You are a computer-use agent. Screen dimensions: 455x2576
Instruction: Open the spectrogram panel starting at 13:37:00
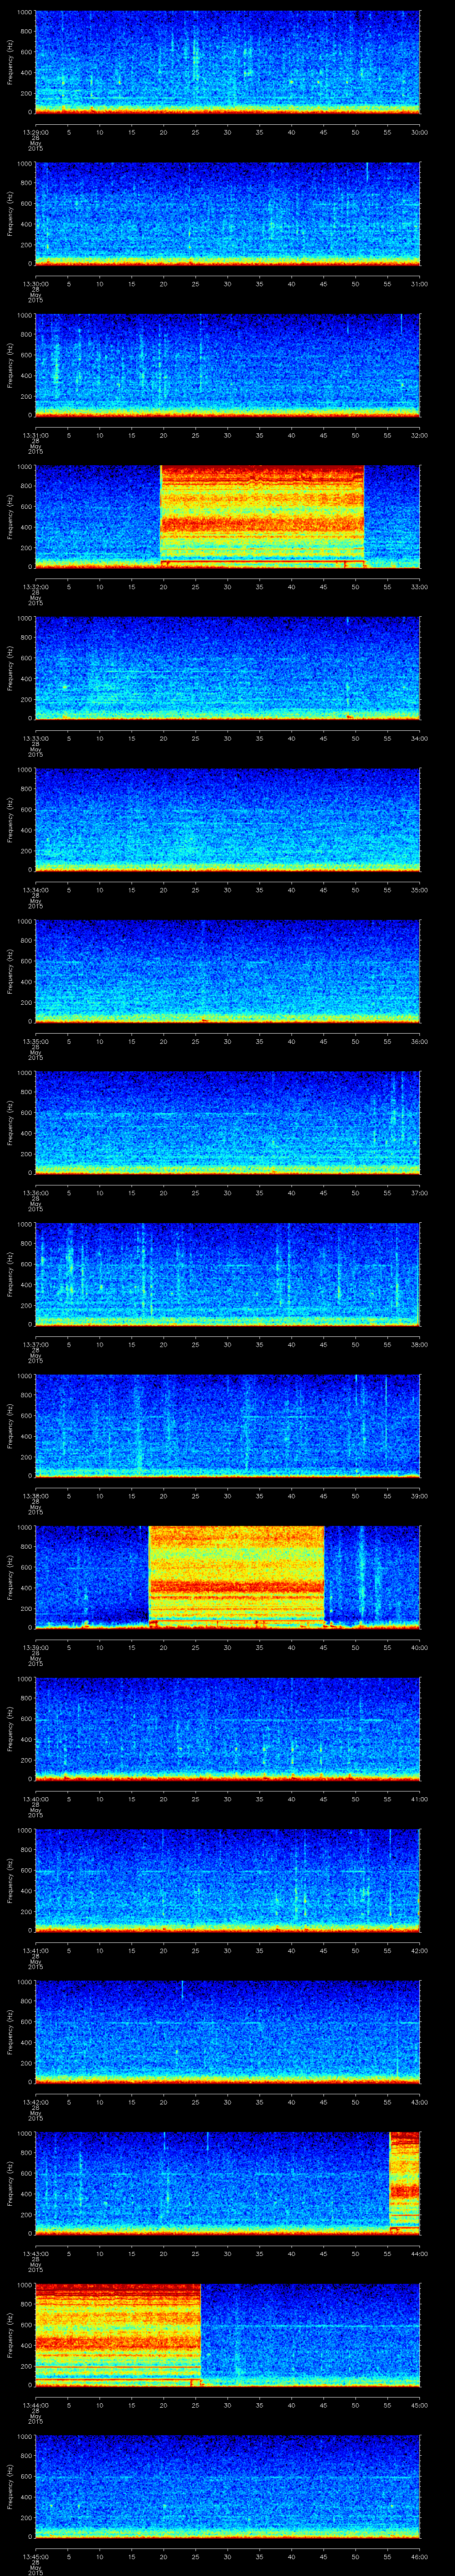coord(227,1274)
